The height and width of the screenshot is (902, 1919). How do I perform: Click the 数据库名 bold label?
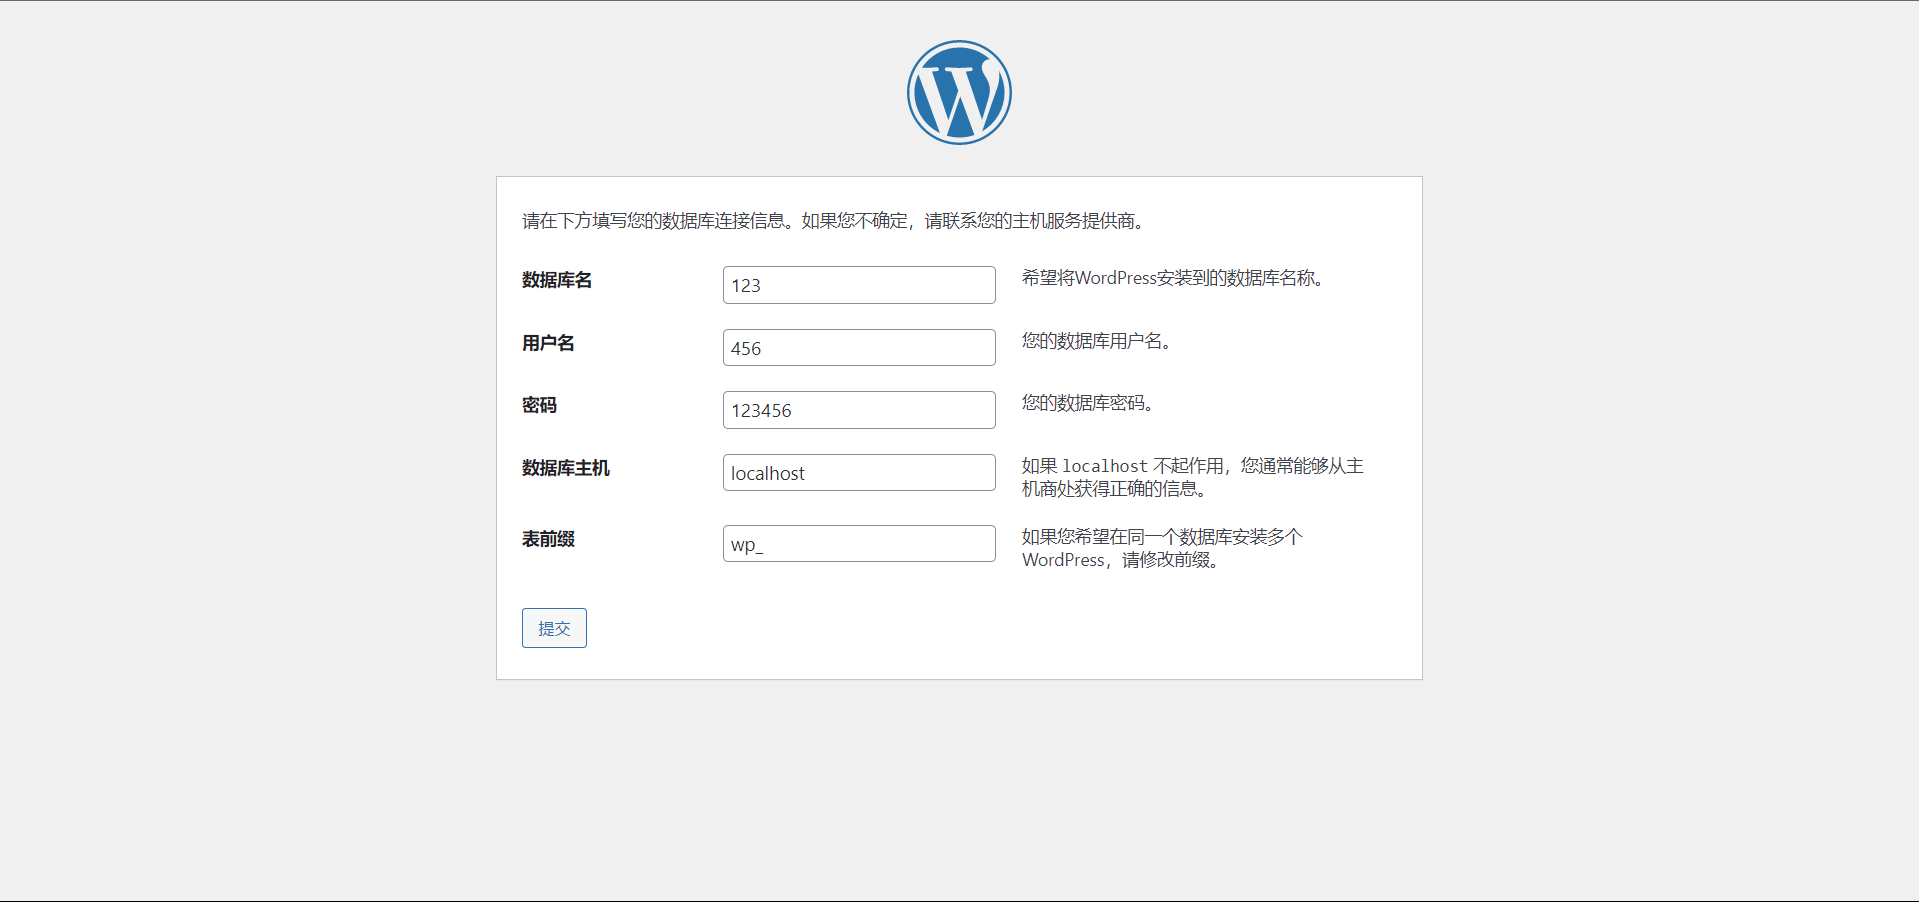[557, 280]
